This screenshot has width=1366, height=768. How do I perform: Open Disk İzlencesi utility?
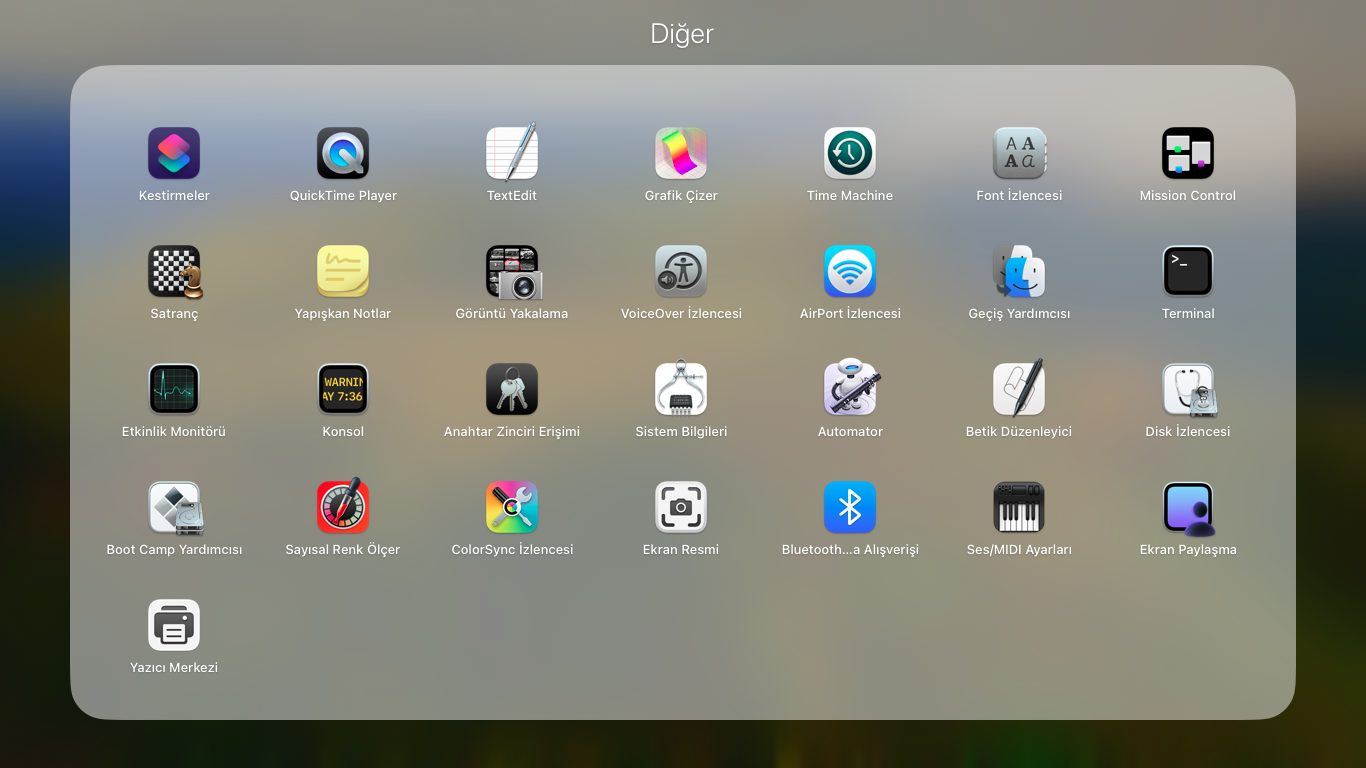1188,390
